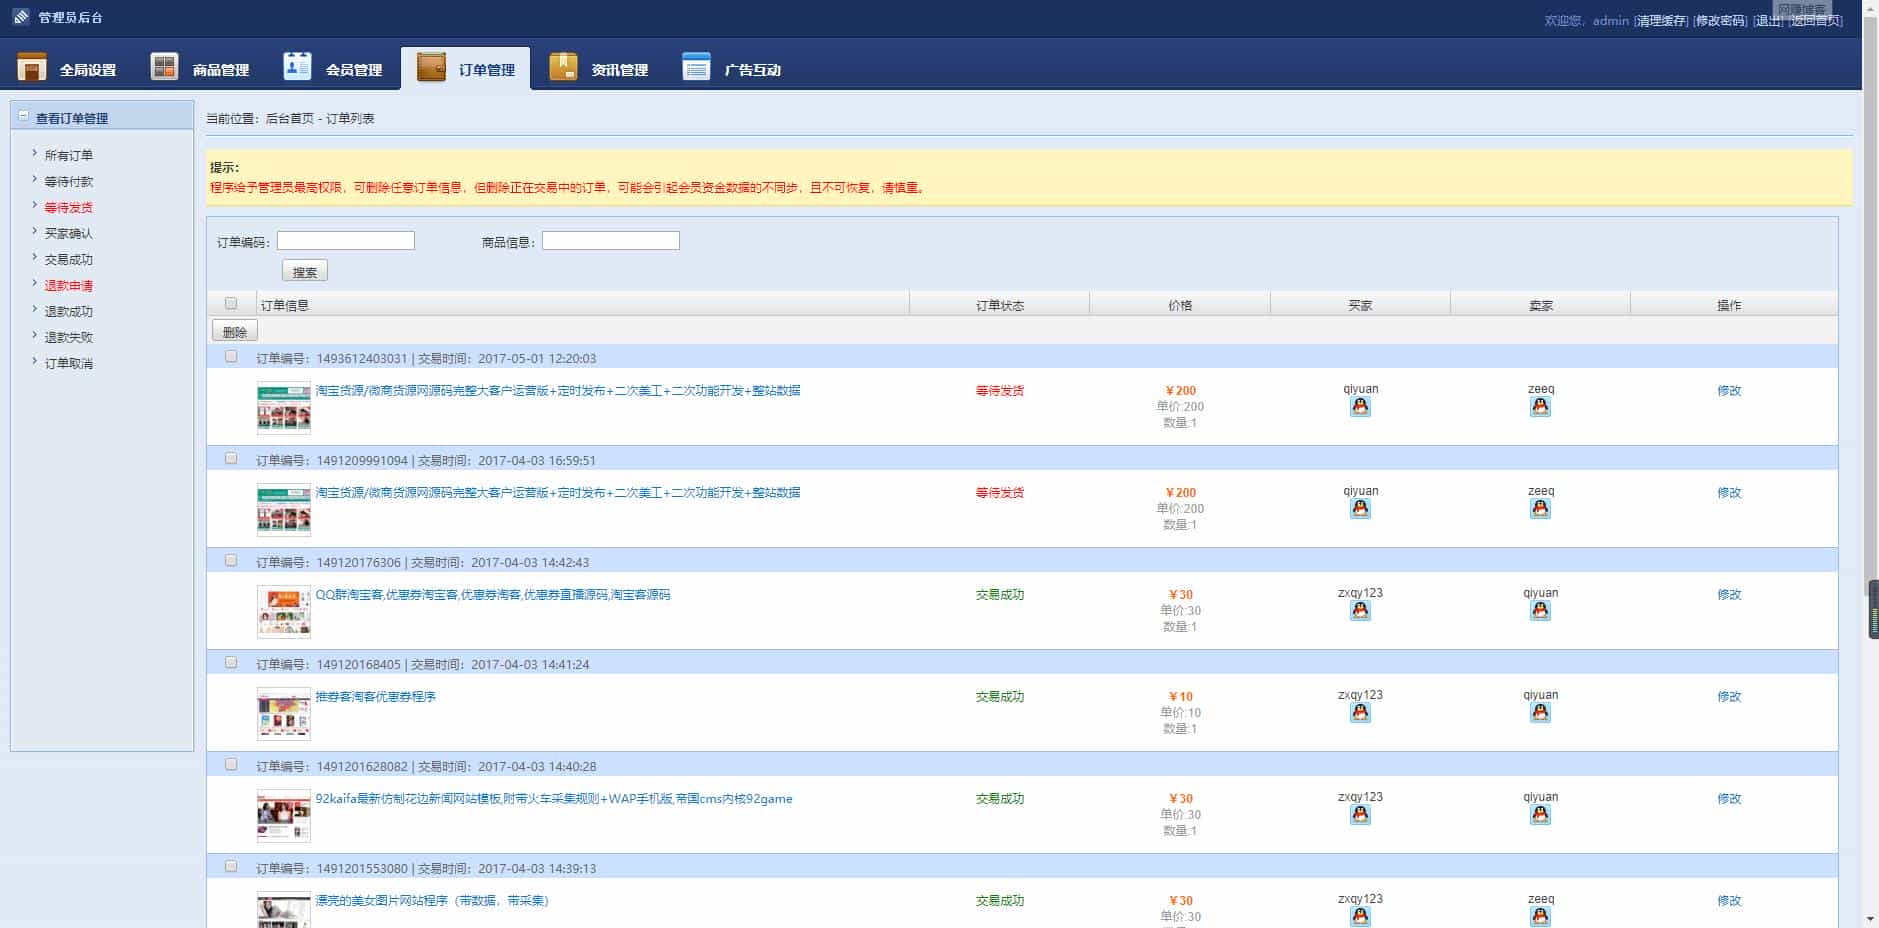Click the product thumbnail of order 149120176306
1879x928 pixels.
pyautogui.click(x=284, y=612)
